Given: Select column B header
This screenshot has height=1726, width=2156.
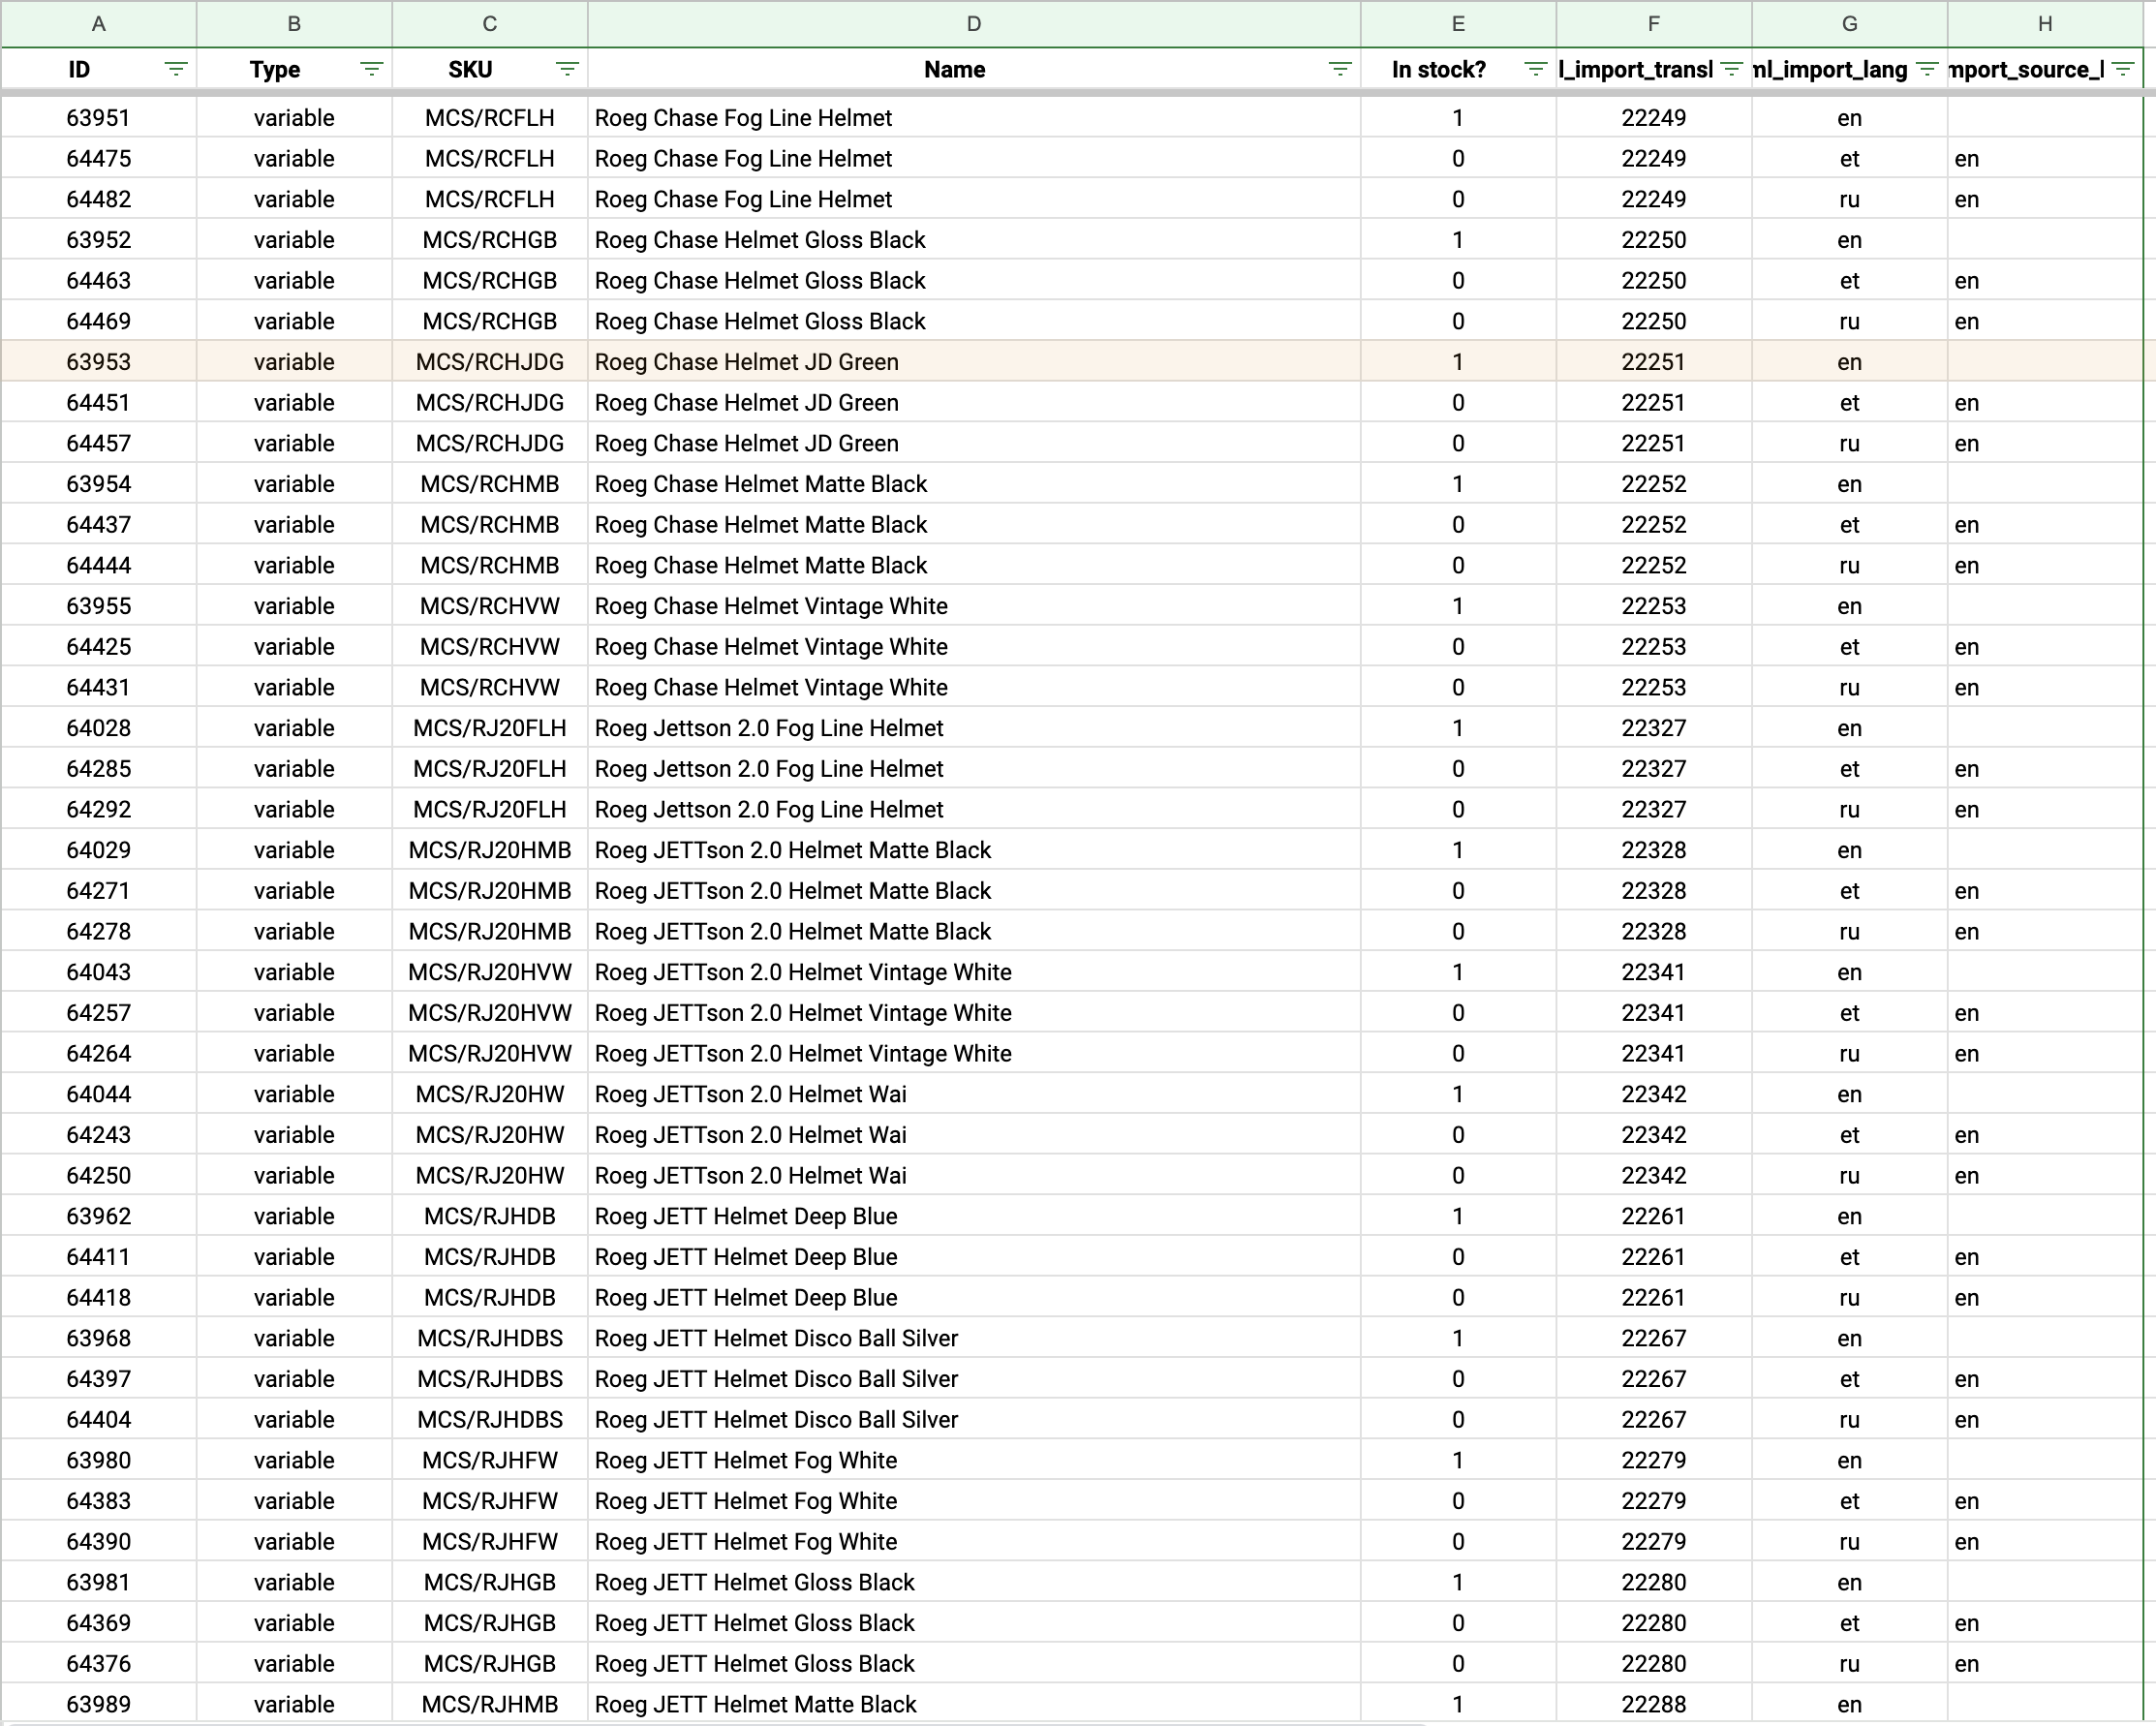Looking at the screenshot, I should (x=294, y=24).
